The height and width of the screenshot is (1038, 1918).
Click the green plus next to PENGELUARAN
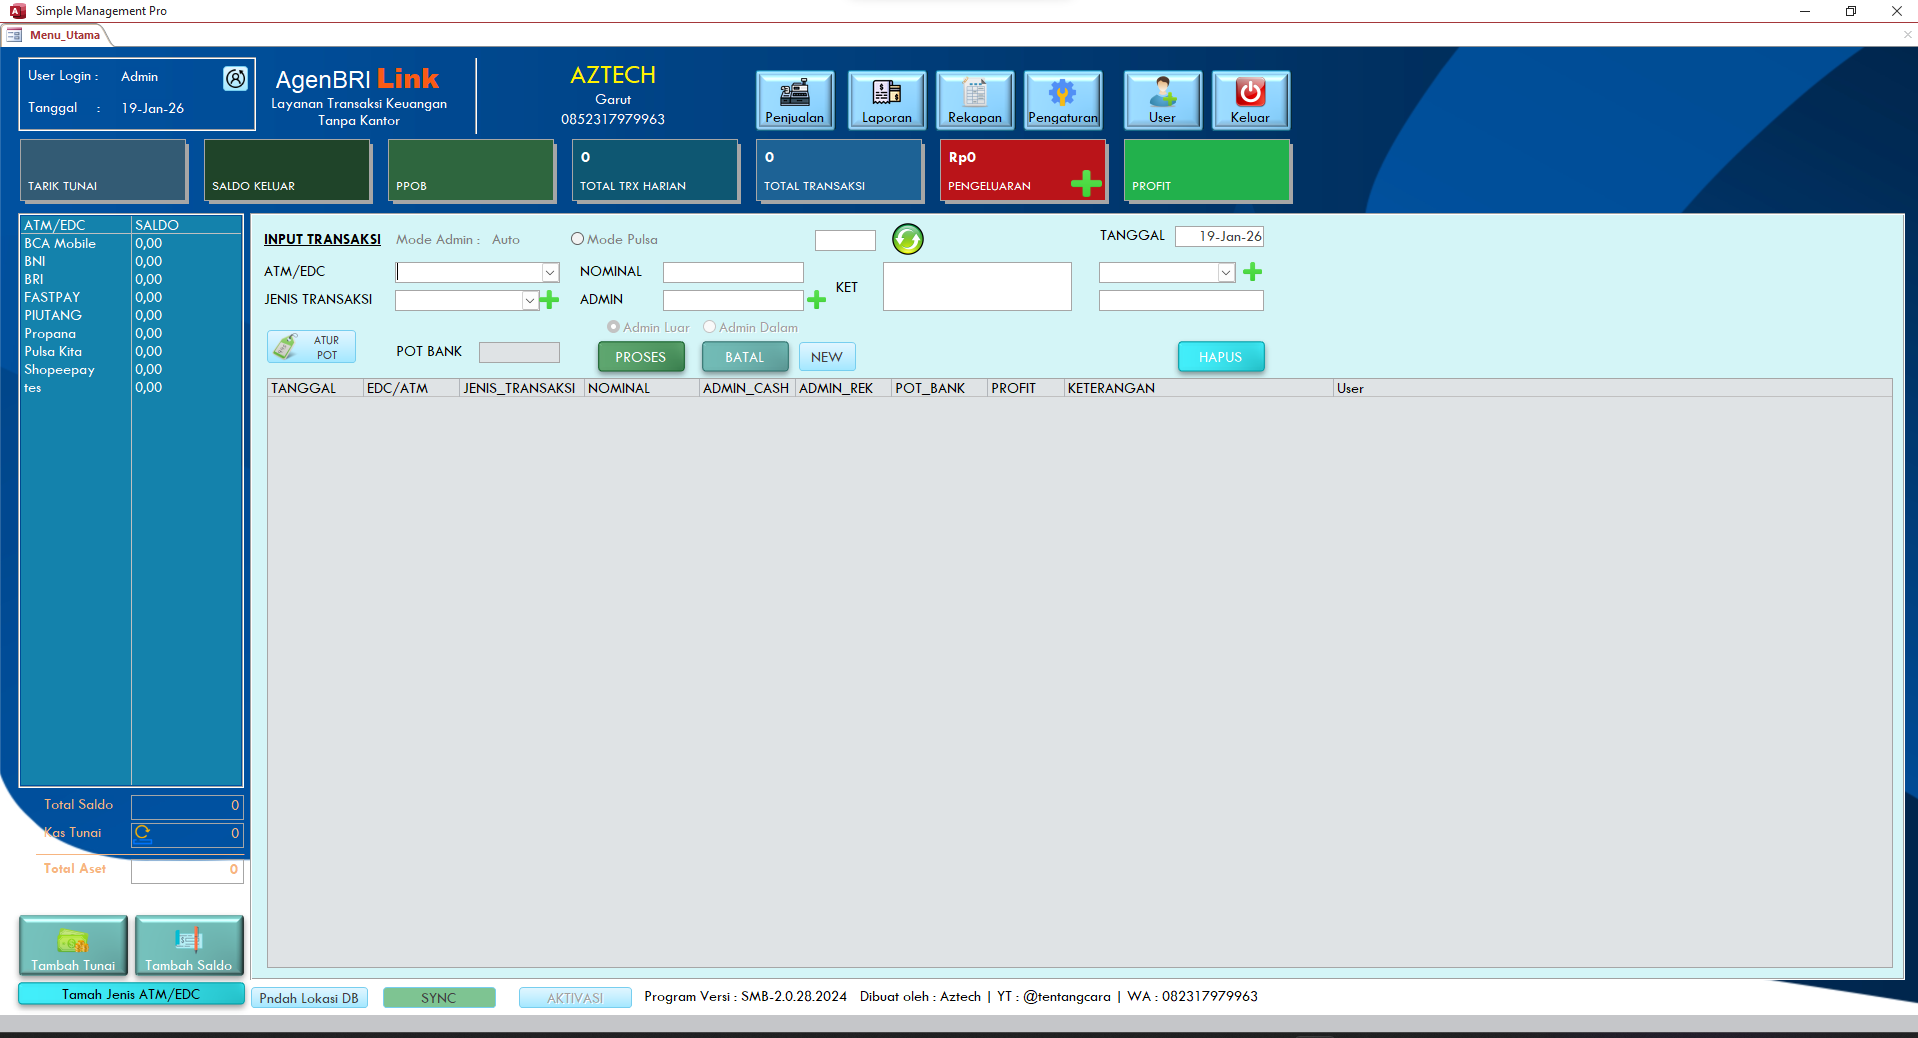pyautogui.click(x=1086, y=183)
